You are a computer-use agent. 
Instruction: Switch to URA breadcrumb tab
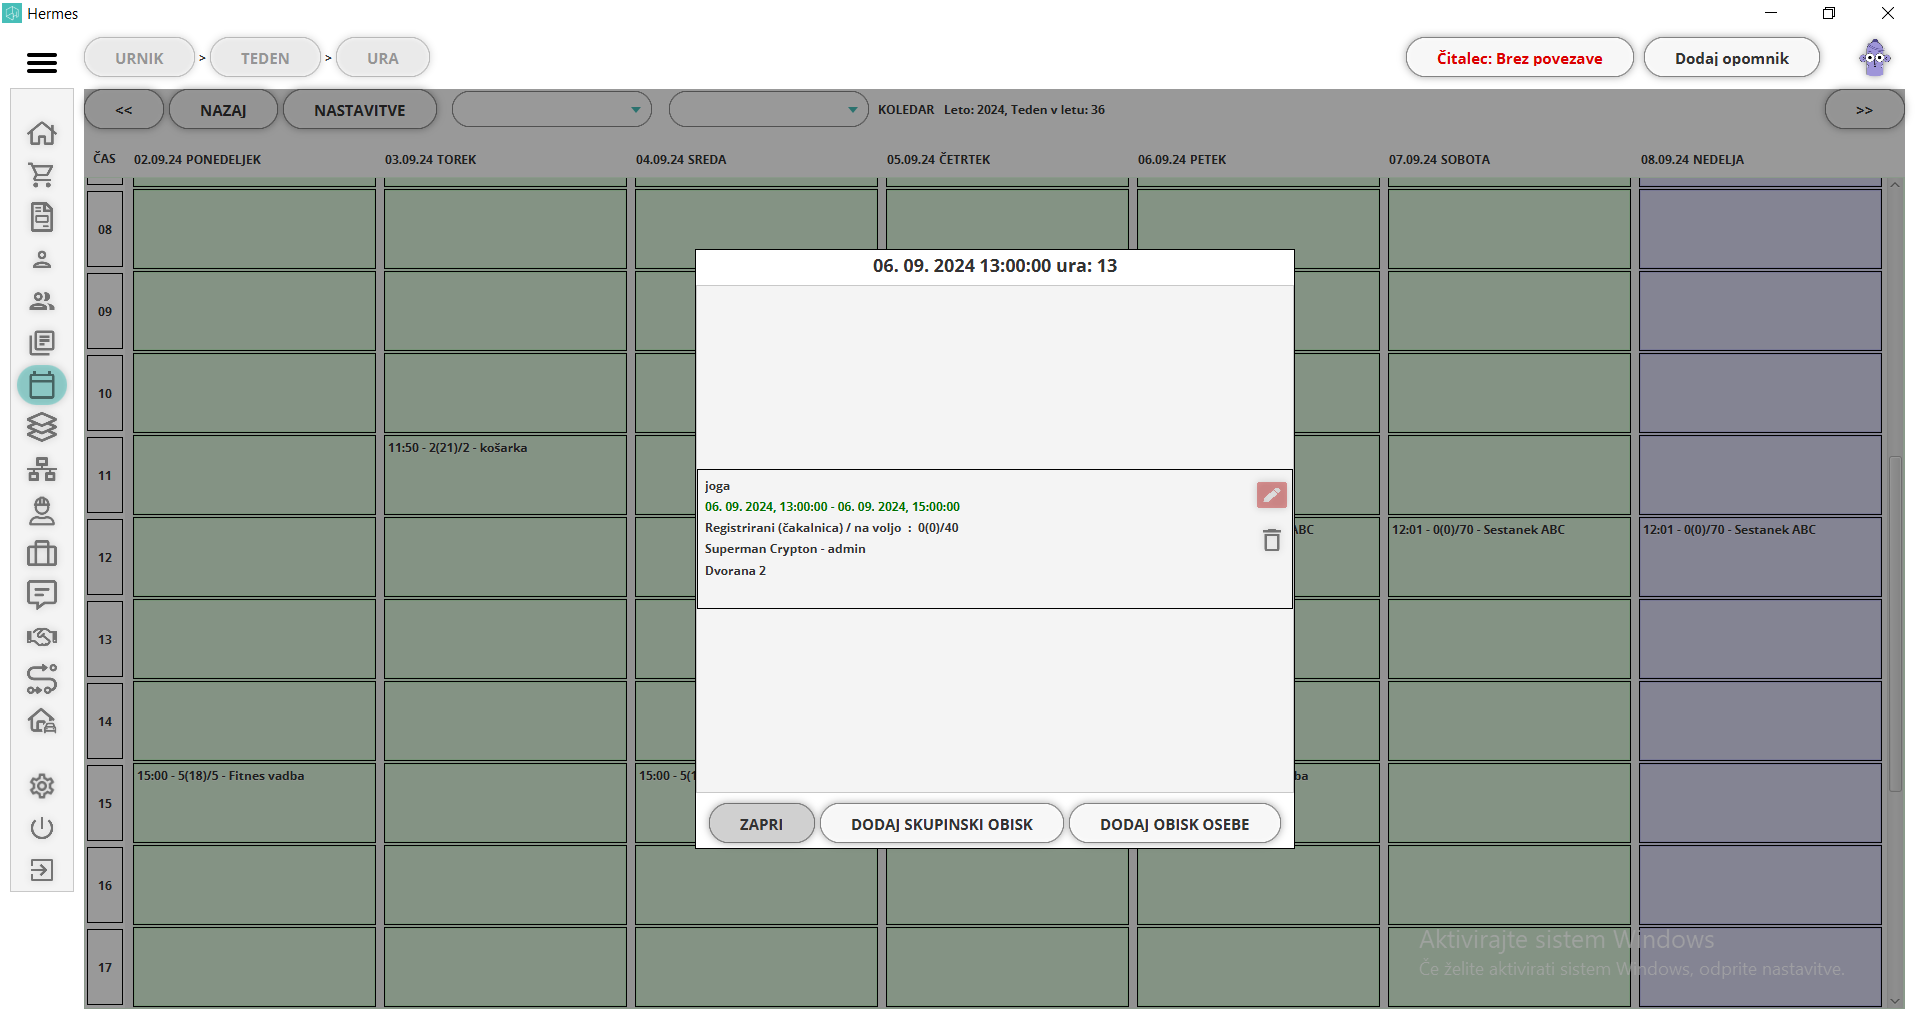pyautogui.click(x=383, y=58)
